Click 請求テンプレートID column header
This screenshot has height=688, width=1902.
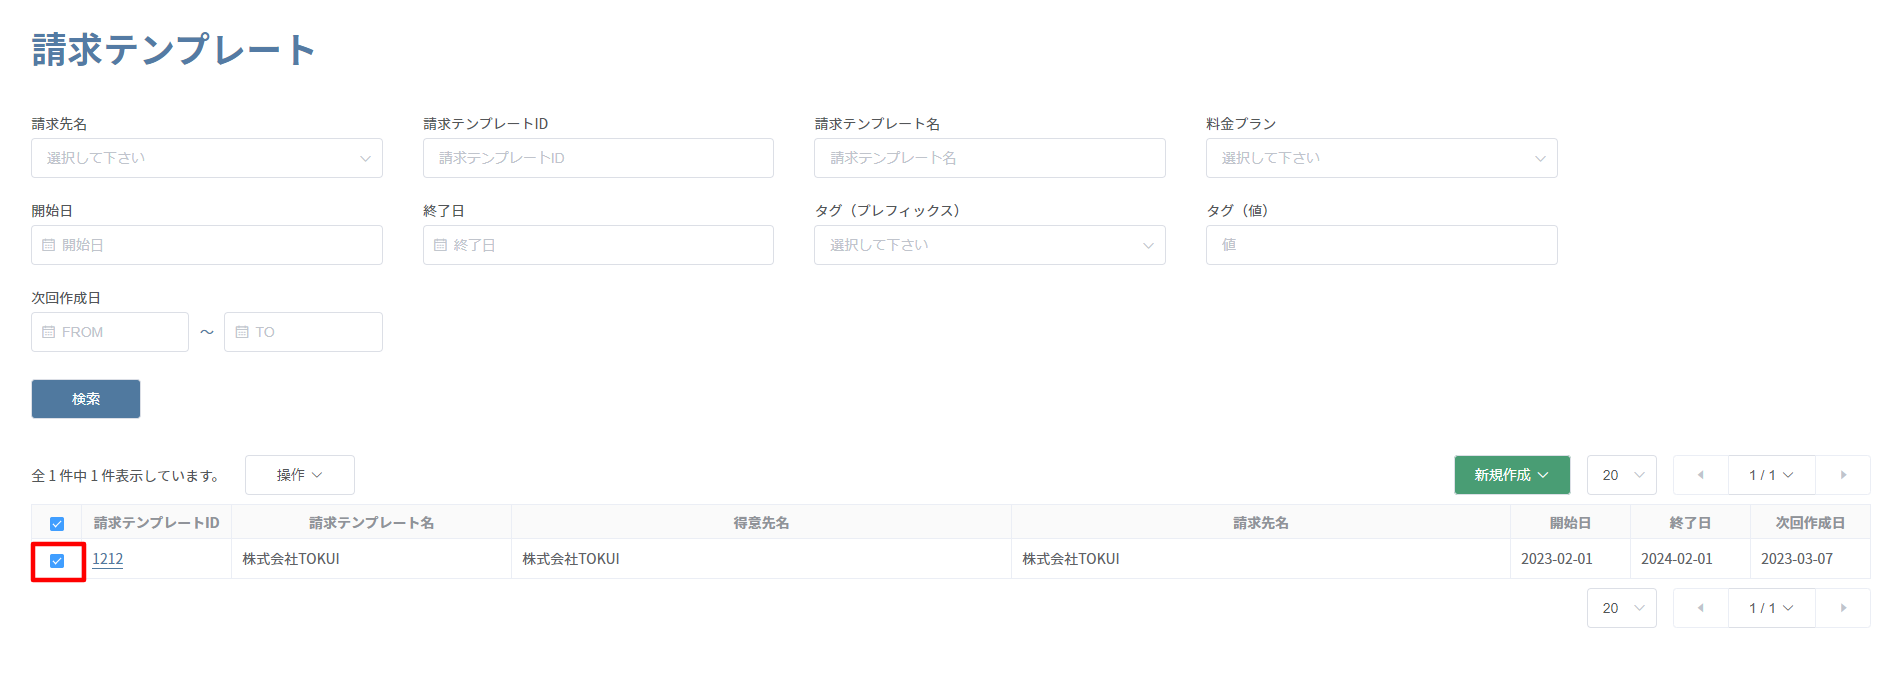coord(157,523)
